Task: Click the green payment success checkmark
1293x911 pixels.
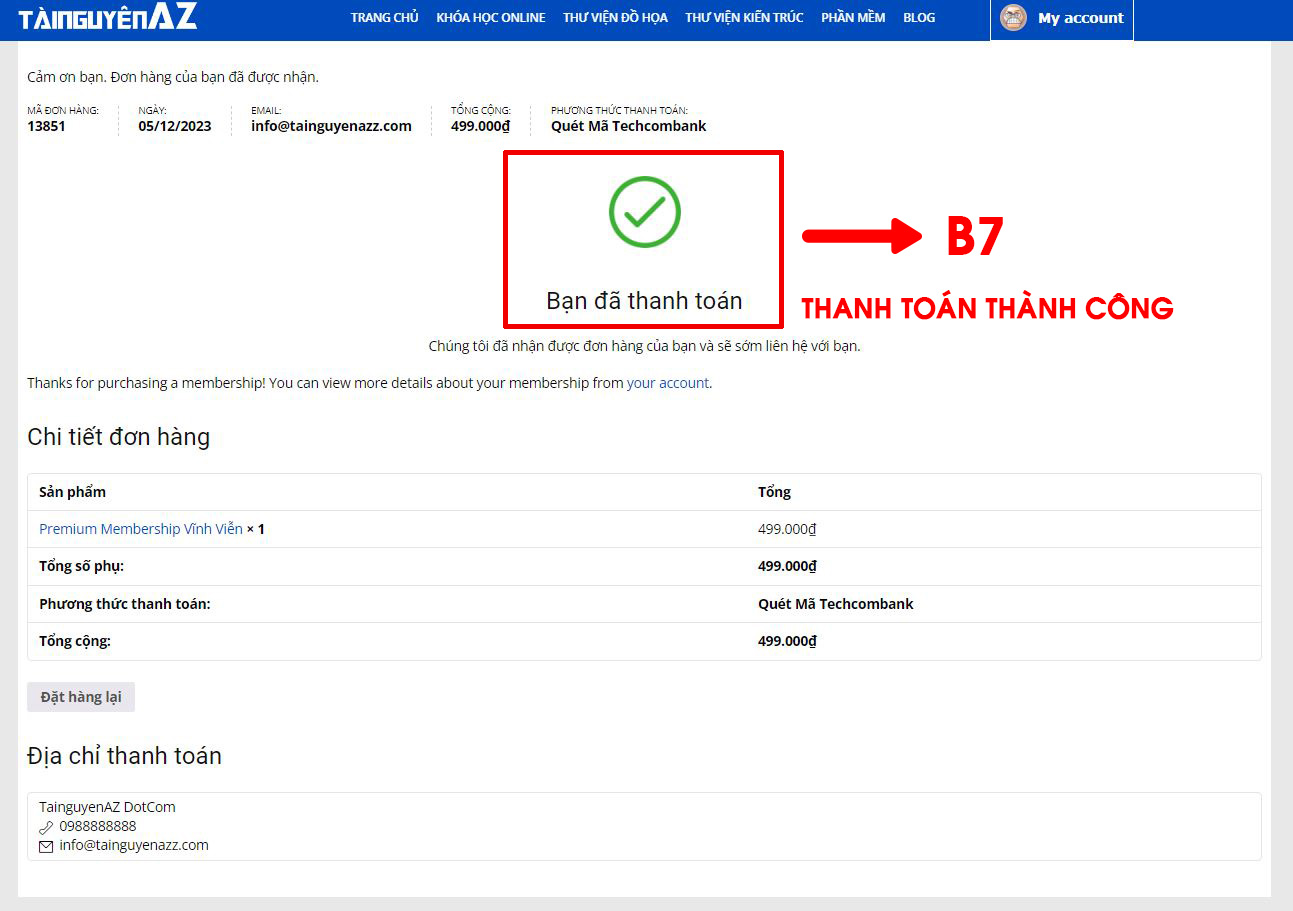Action: click(x=644, y=212)
